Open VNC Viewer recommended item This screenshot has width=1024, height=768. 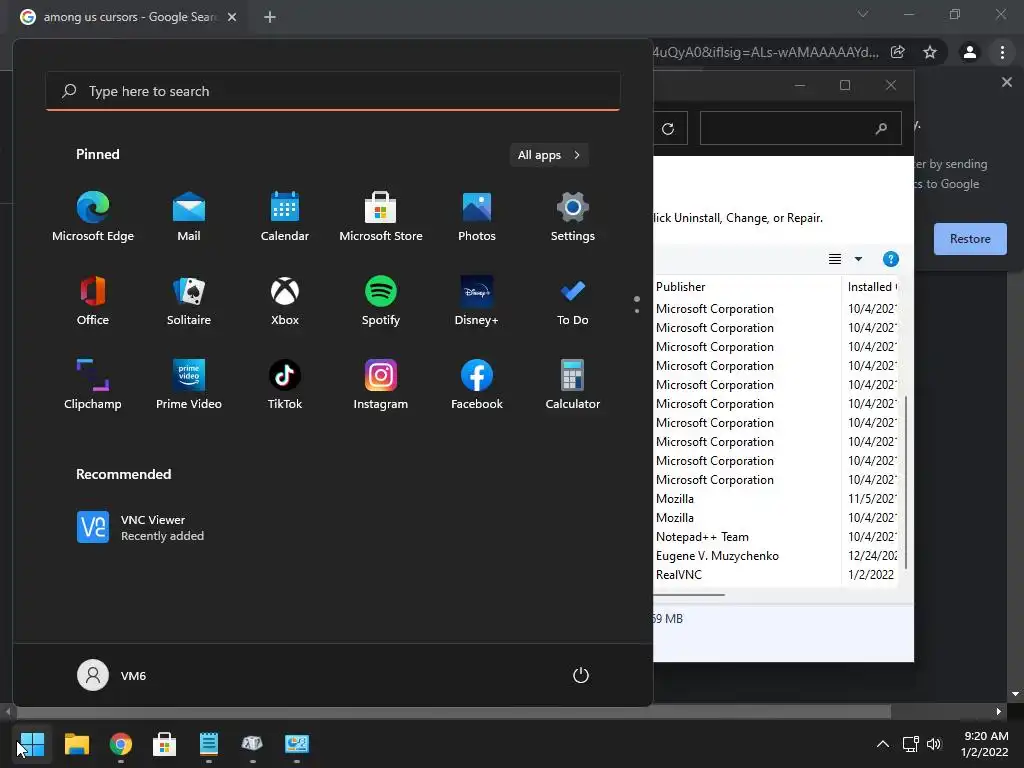(140, 527)
